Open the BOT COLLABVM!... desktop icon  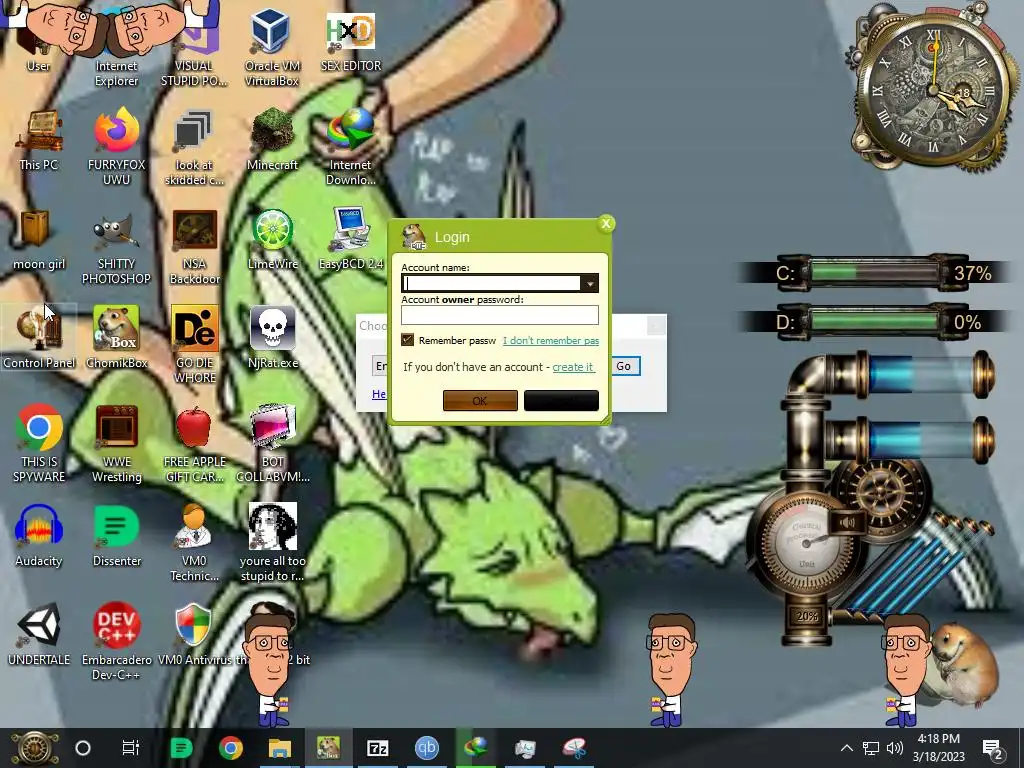coord(272,444)
